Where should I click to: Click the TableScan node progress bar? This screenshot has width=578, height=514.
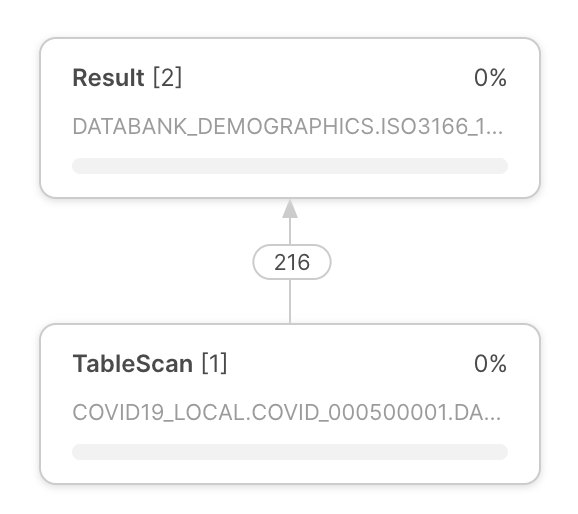click(290, 452)
